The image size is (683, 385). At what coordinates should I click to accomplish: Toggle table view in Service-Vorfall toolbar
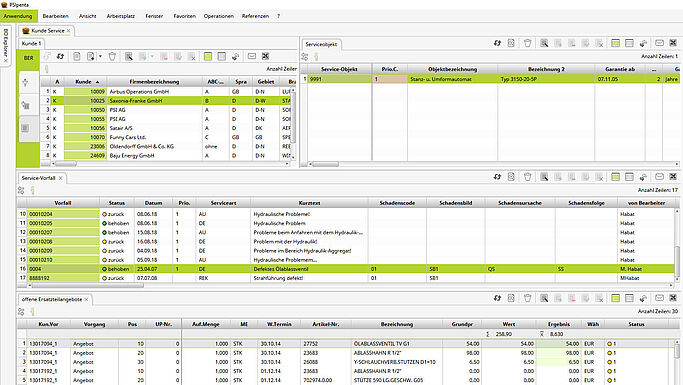pyautogui.click(x=615, y=177)
